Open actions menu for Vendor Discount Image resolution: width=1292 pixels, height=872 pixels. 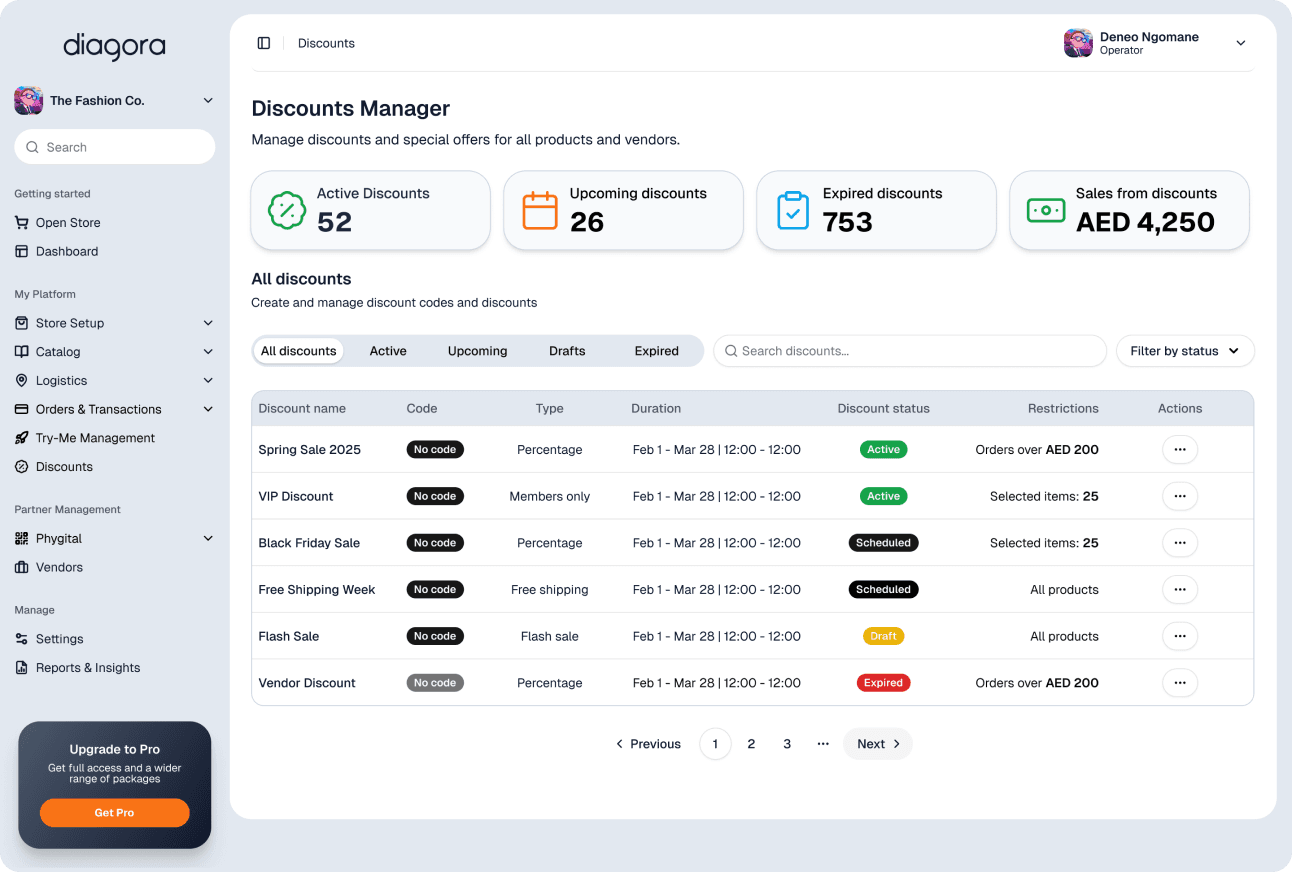pos(1180,682)
